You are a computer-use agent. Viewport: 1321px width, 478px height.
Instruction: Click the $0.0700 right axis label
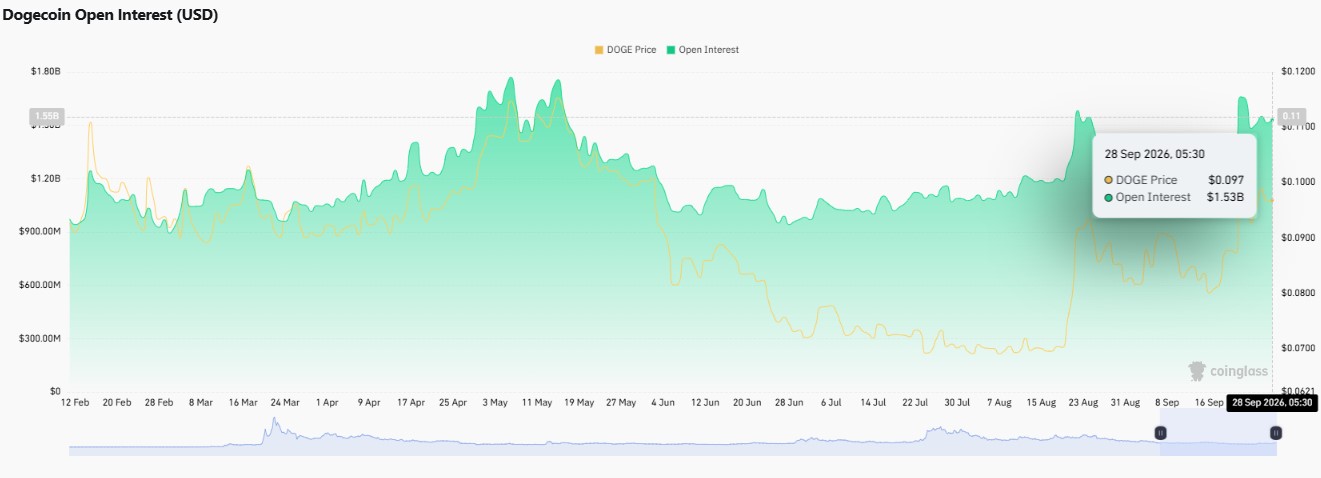click(x=1299, y=348)
